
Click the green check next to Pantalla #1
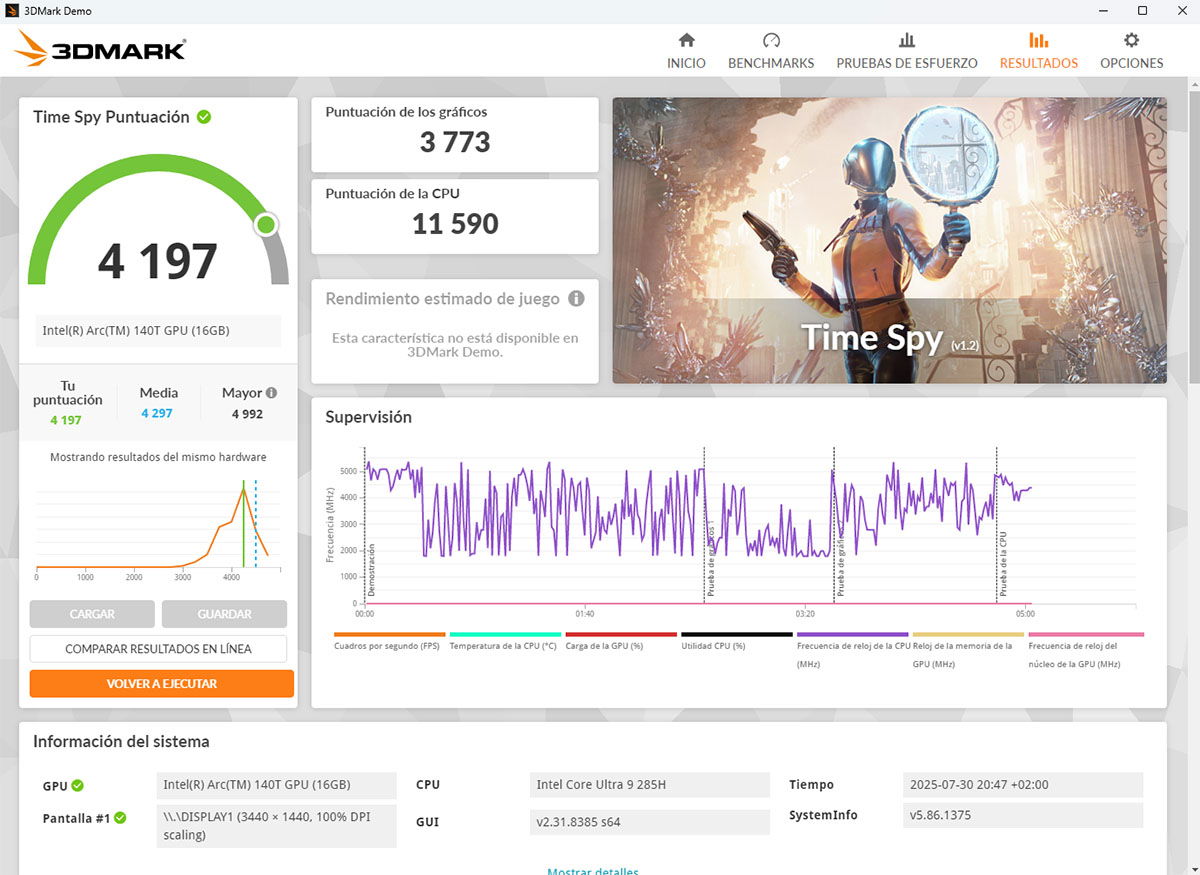120,818
